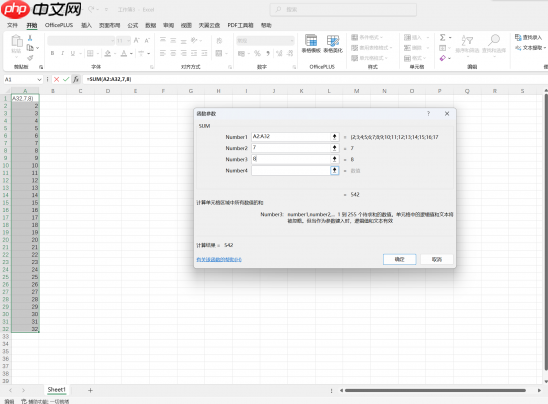Click the Cut scissors icon
The width and height of the screenshot is (548, 404).
point(30,38)
